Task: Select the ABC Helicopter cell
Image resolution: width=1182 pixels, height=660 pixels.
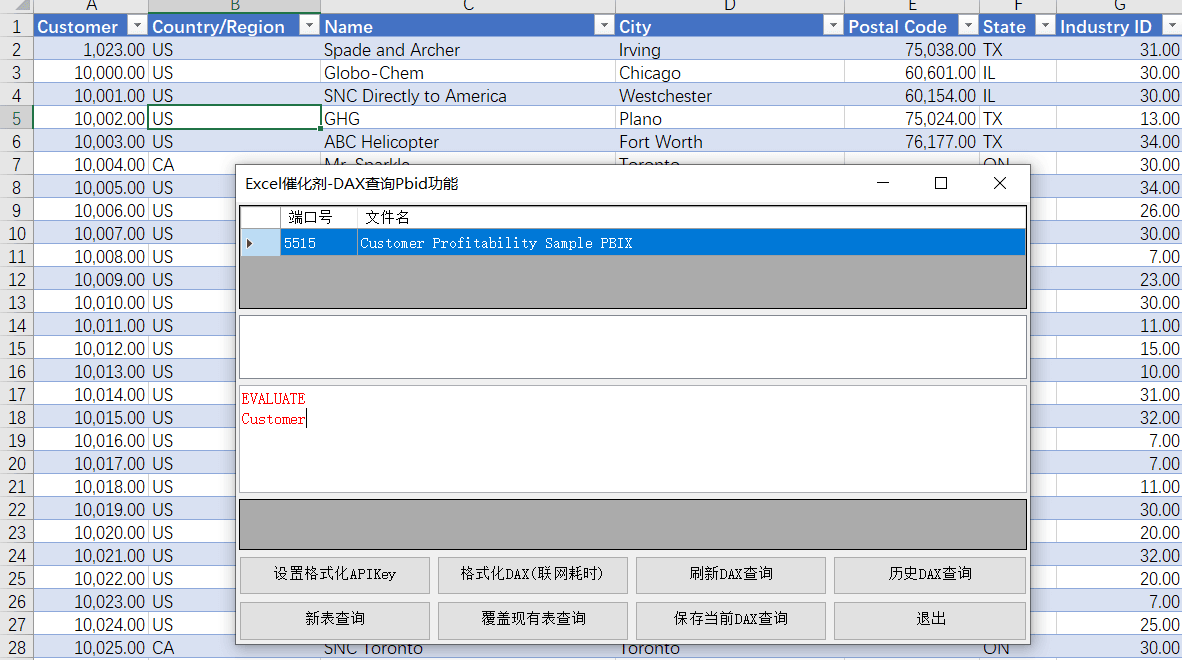Action: coord(468,142)
